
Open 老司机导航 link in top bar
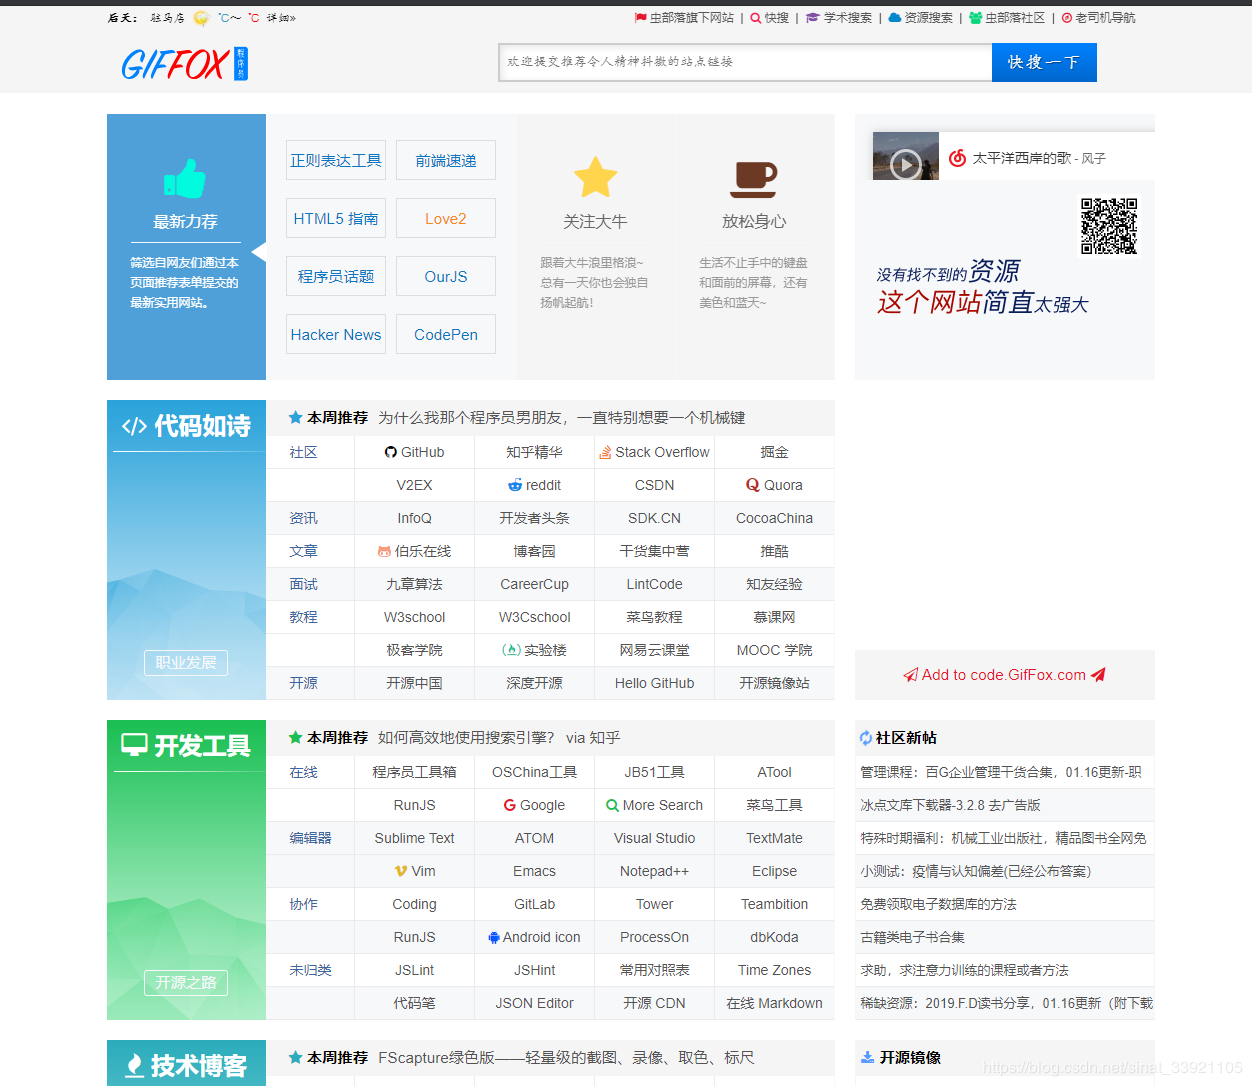point(1098,18)
